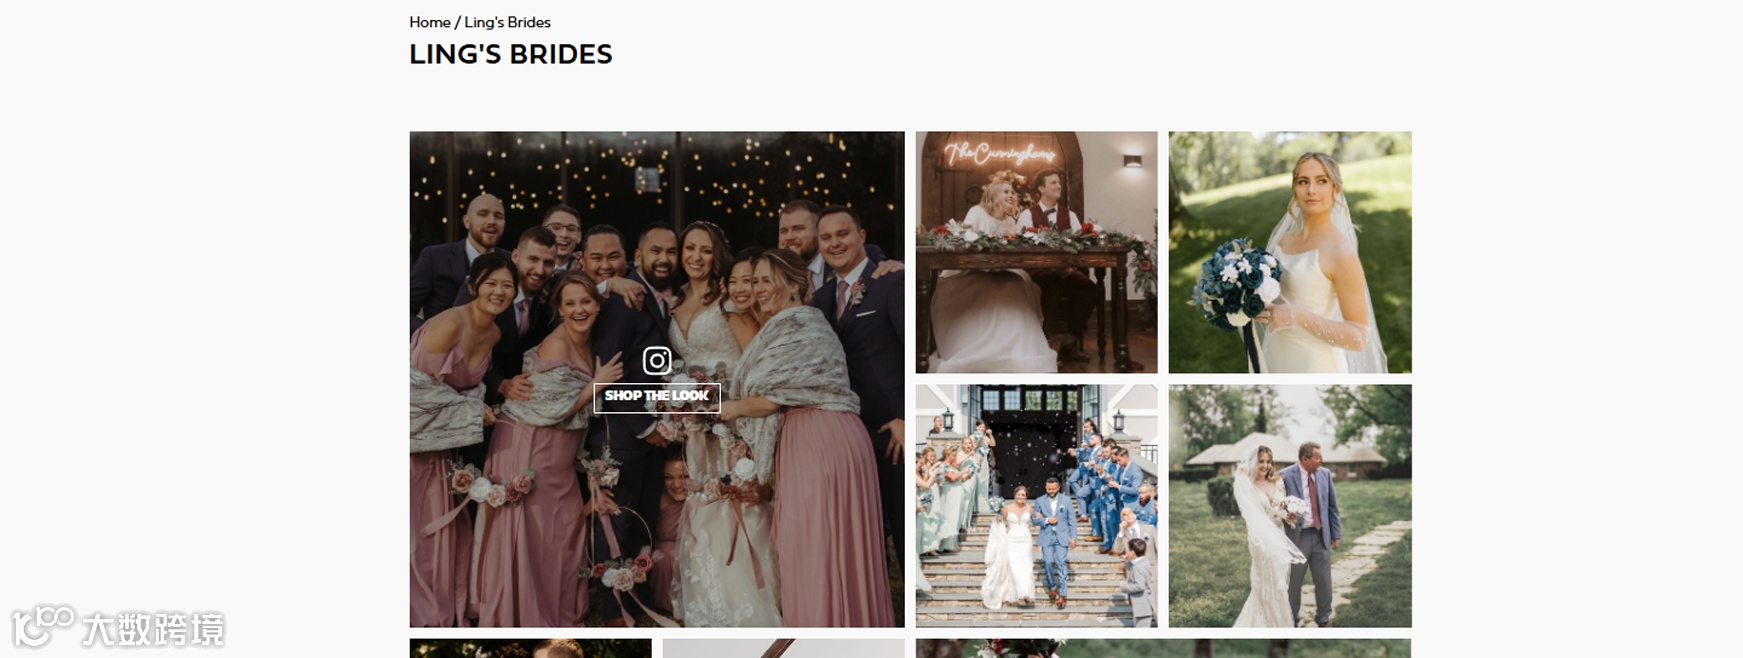The width and height of the screenshot is (1743, 658).
Task: Click the wall sconce lamp in Cunninghams photo
Action: (1132, 160)
